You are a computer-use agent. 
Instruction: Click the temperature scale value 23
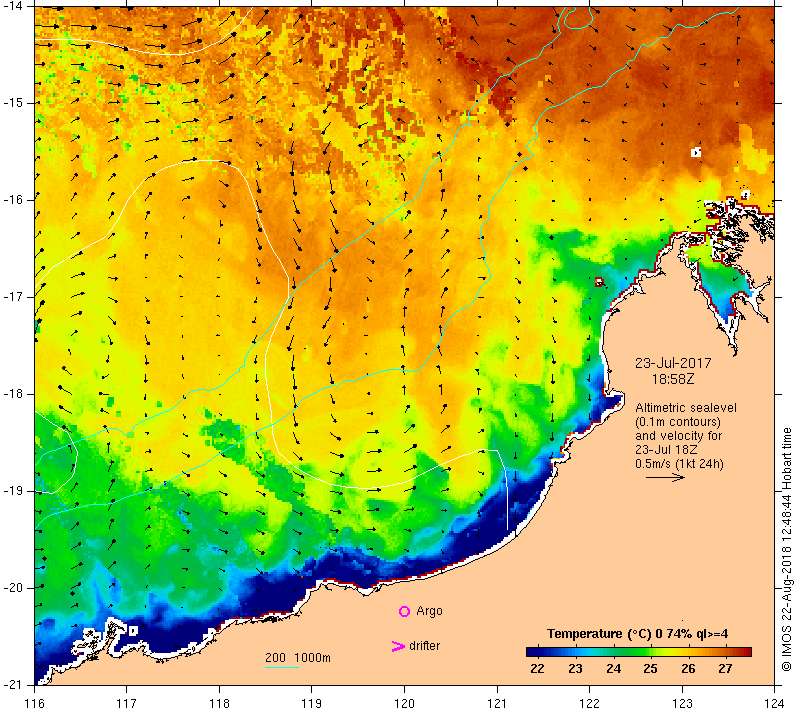point(576,669)
